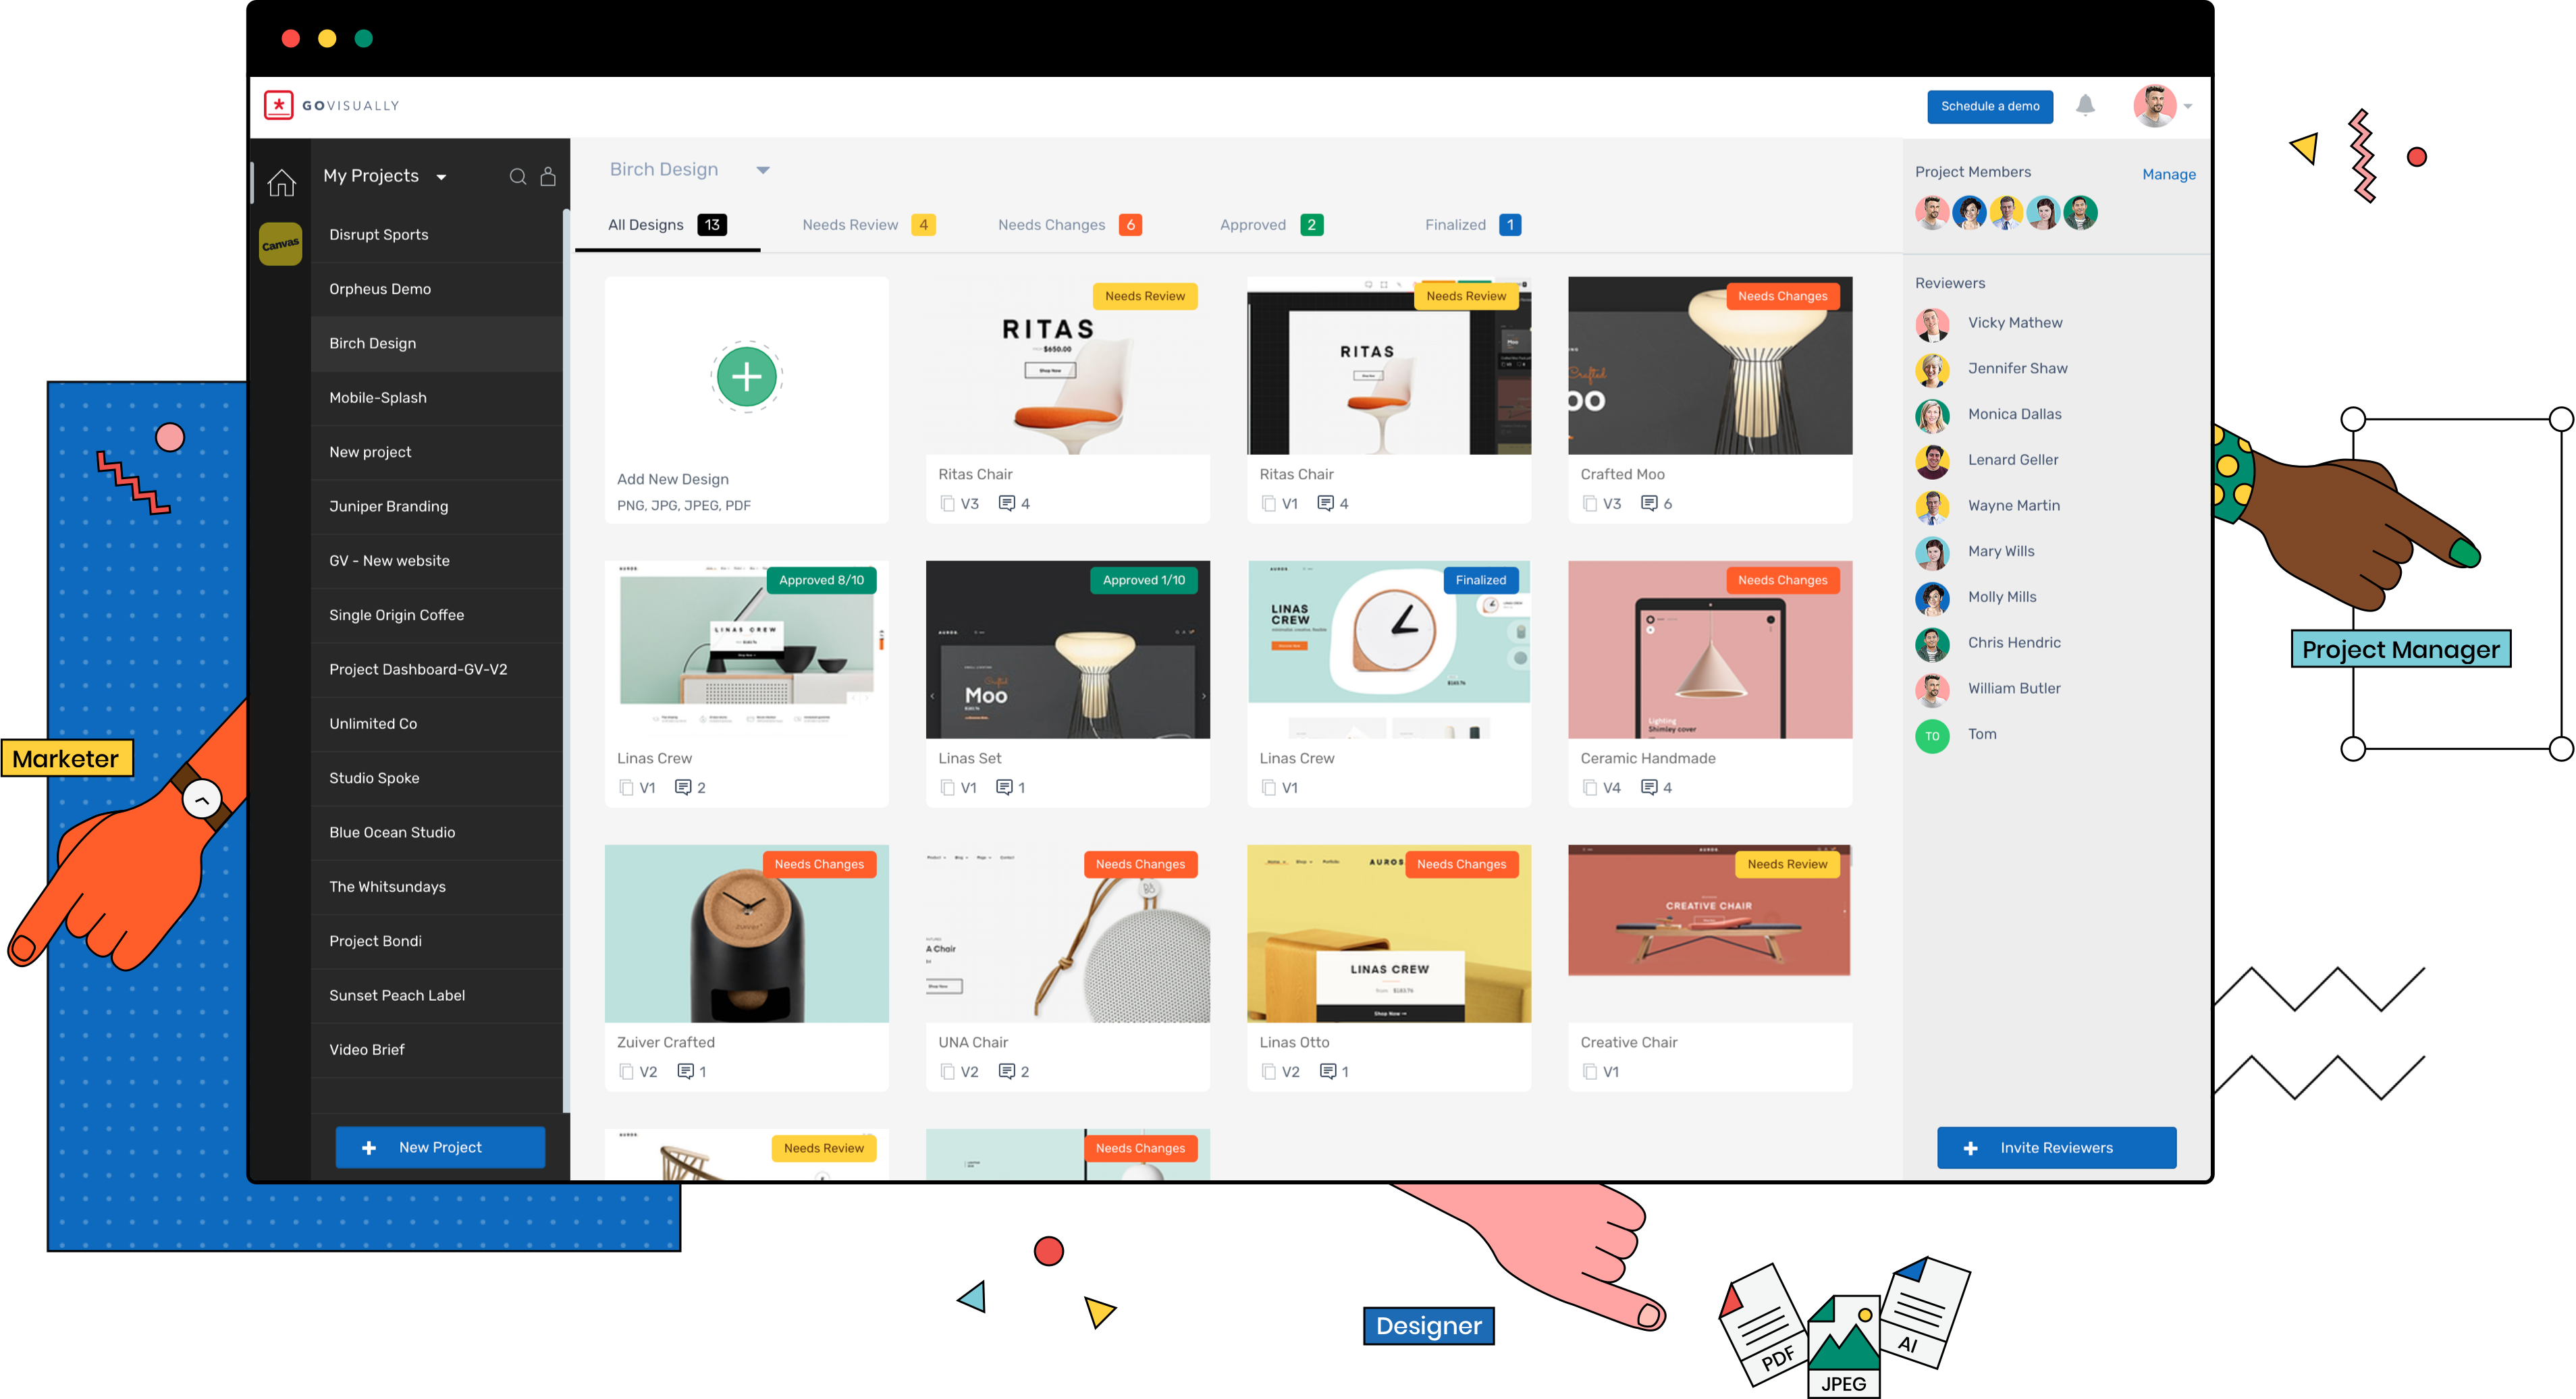
Task: Select the Needs Review tab
Action: [853, 225]
